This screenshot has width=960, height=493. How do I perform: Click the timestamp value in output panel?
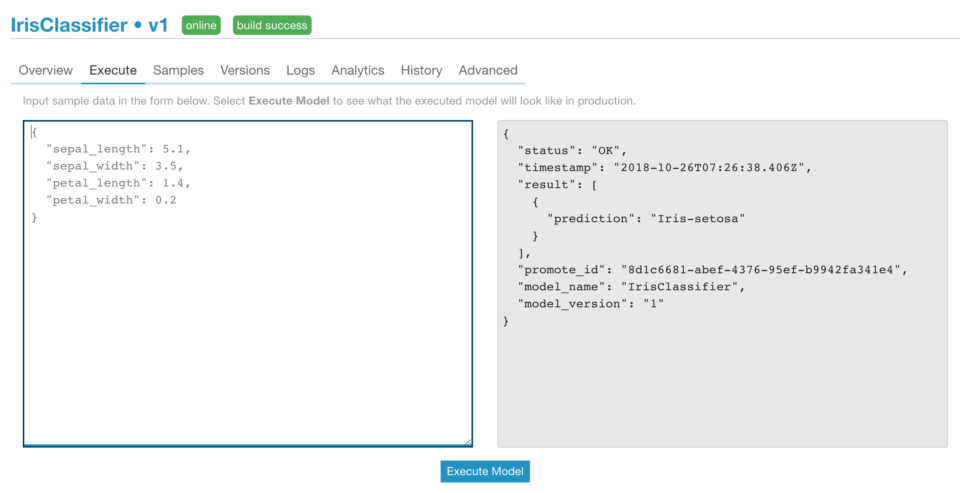coord(710,167)
